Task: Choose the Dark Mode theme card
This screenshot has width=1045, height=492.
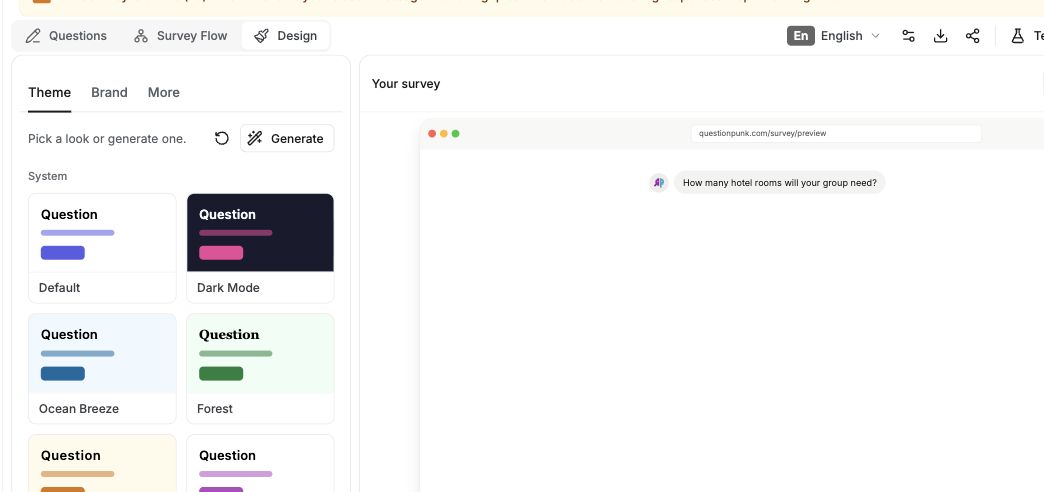Action: pos(260,248)
